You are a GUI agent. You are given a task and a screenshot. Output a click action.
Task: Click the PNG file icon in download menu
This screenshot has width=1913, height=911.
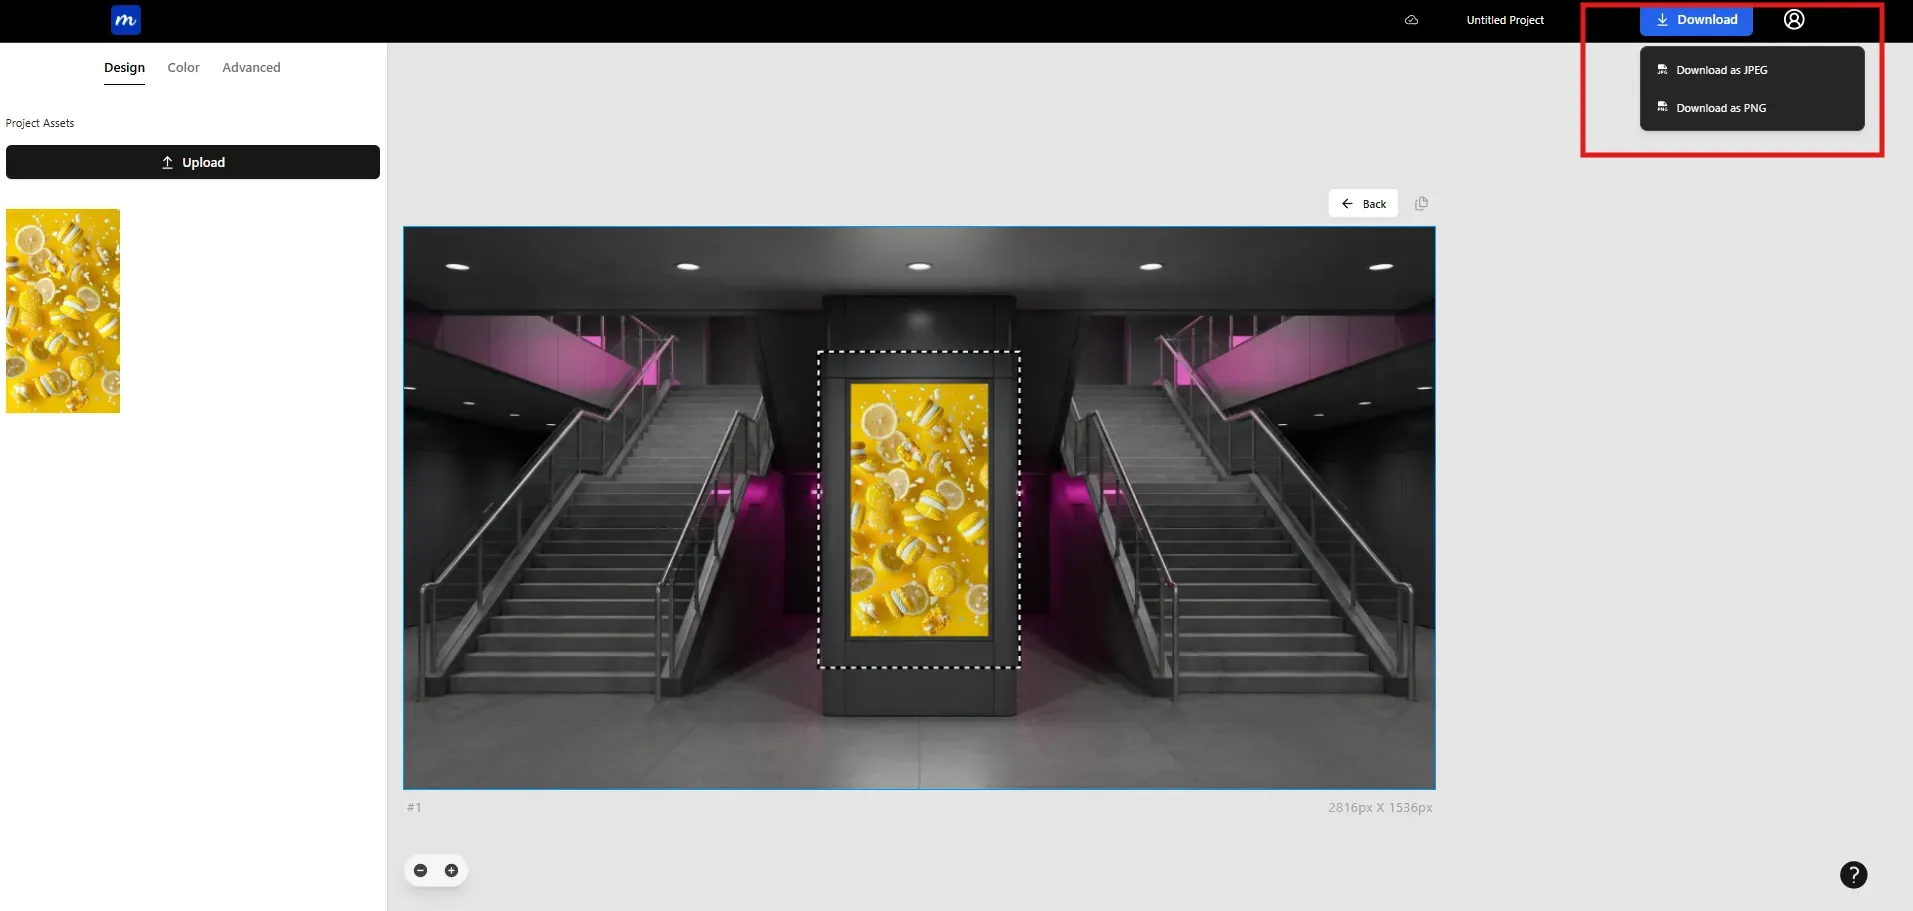click(1661, 107)
